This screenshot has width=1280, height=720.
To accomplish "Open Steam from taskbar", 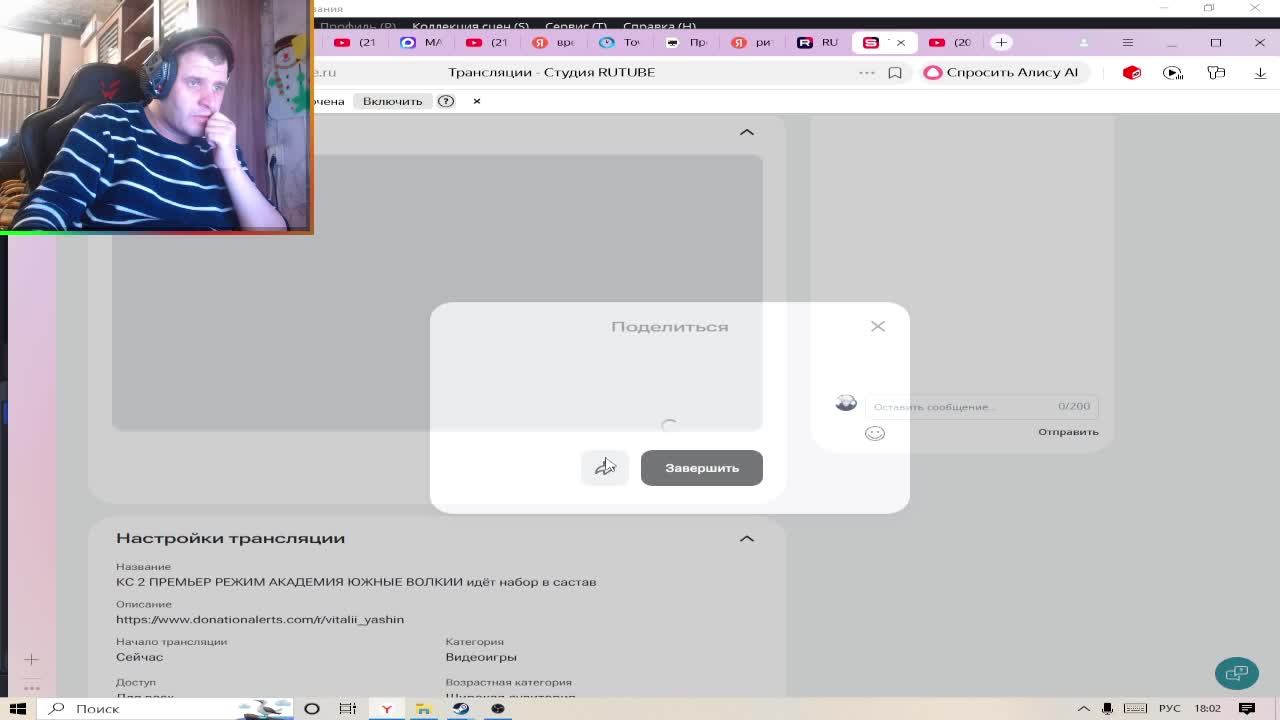I will [x=460, y=708].
